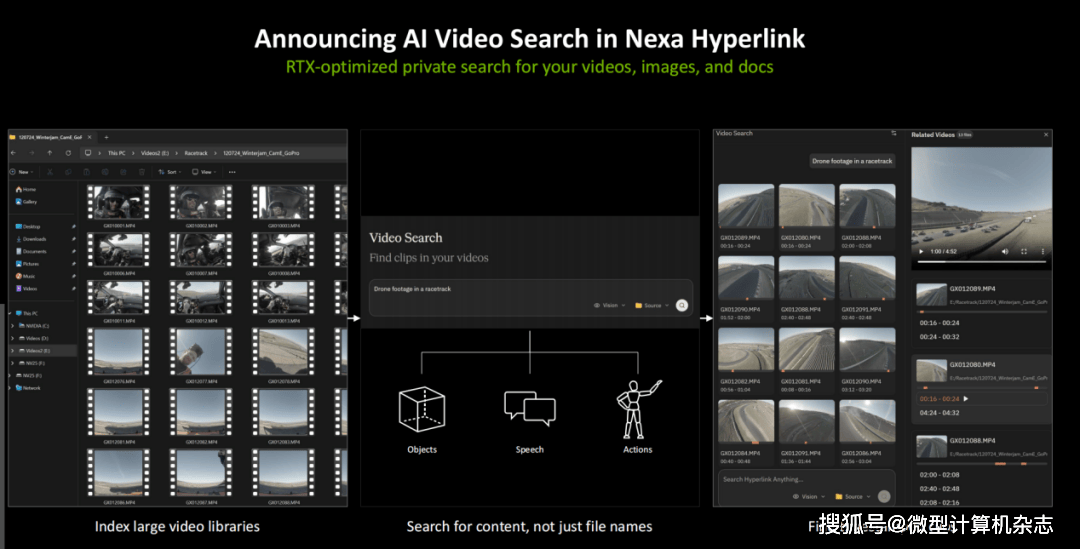Click the File Explorer refresh icon

[x=67, y=153]
